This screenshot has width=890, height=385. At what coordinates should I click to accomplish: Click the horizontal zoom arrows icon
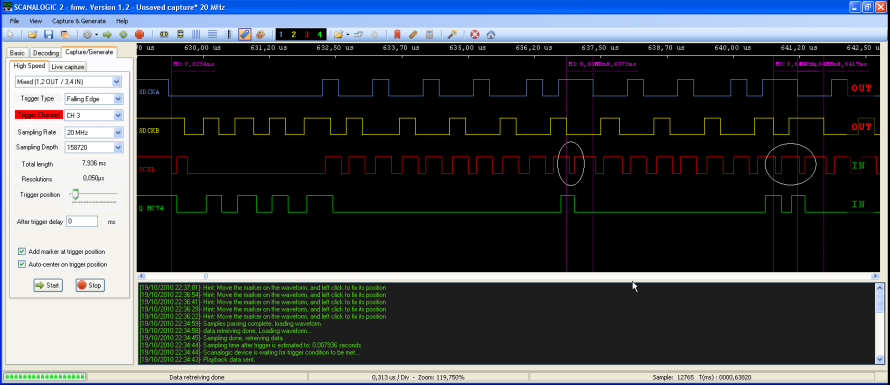click(x=165, y=35)
